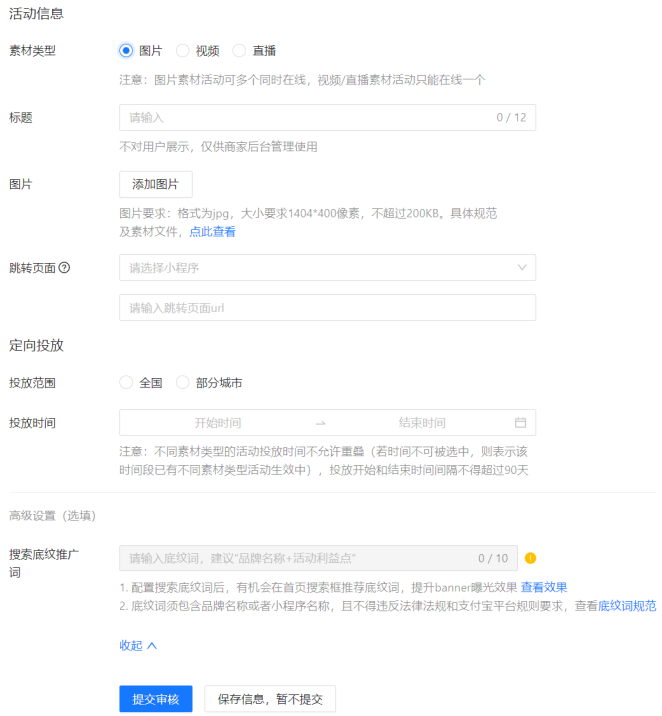Open the 查看效果 link
The height and width of the screenshot is (716, 662).
click(544, 587)
